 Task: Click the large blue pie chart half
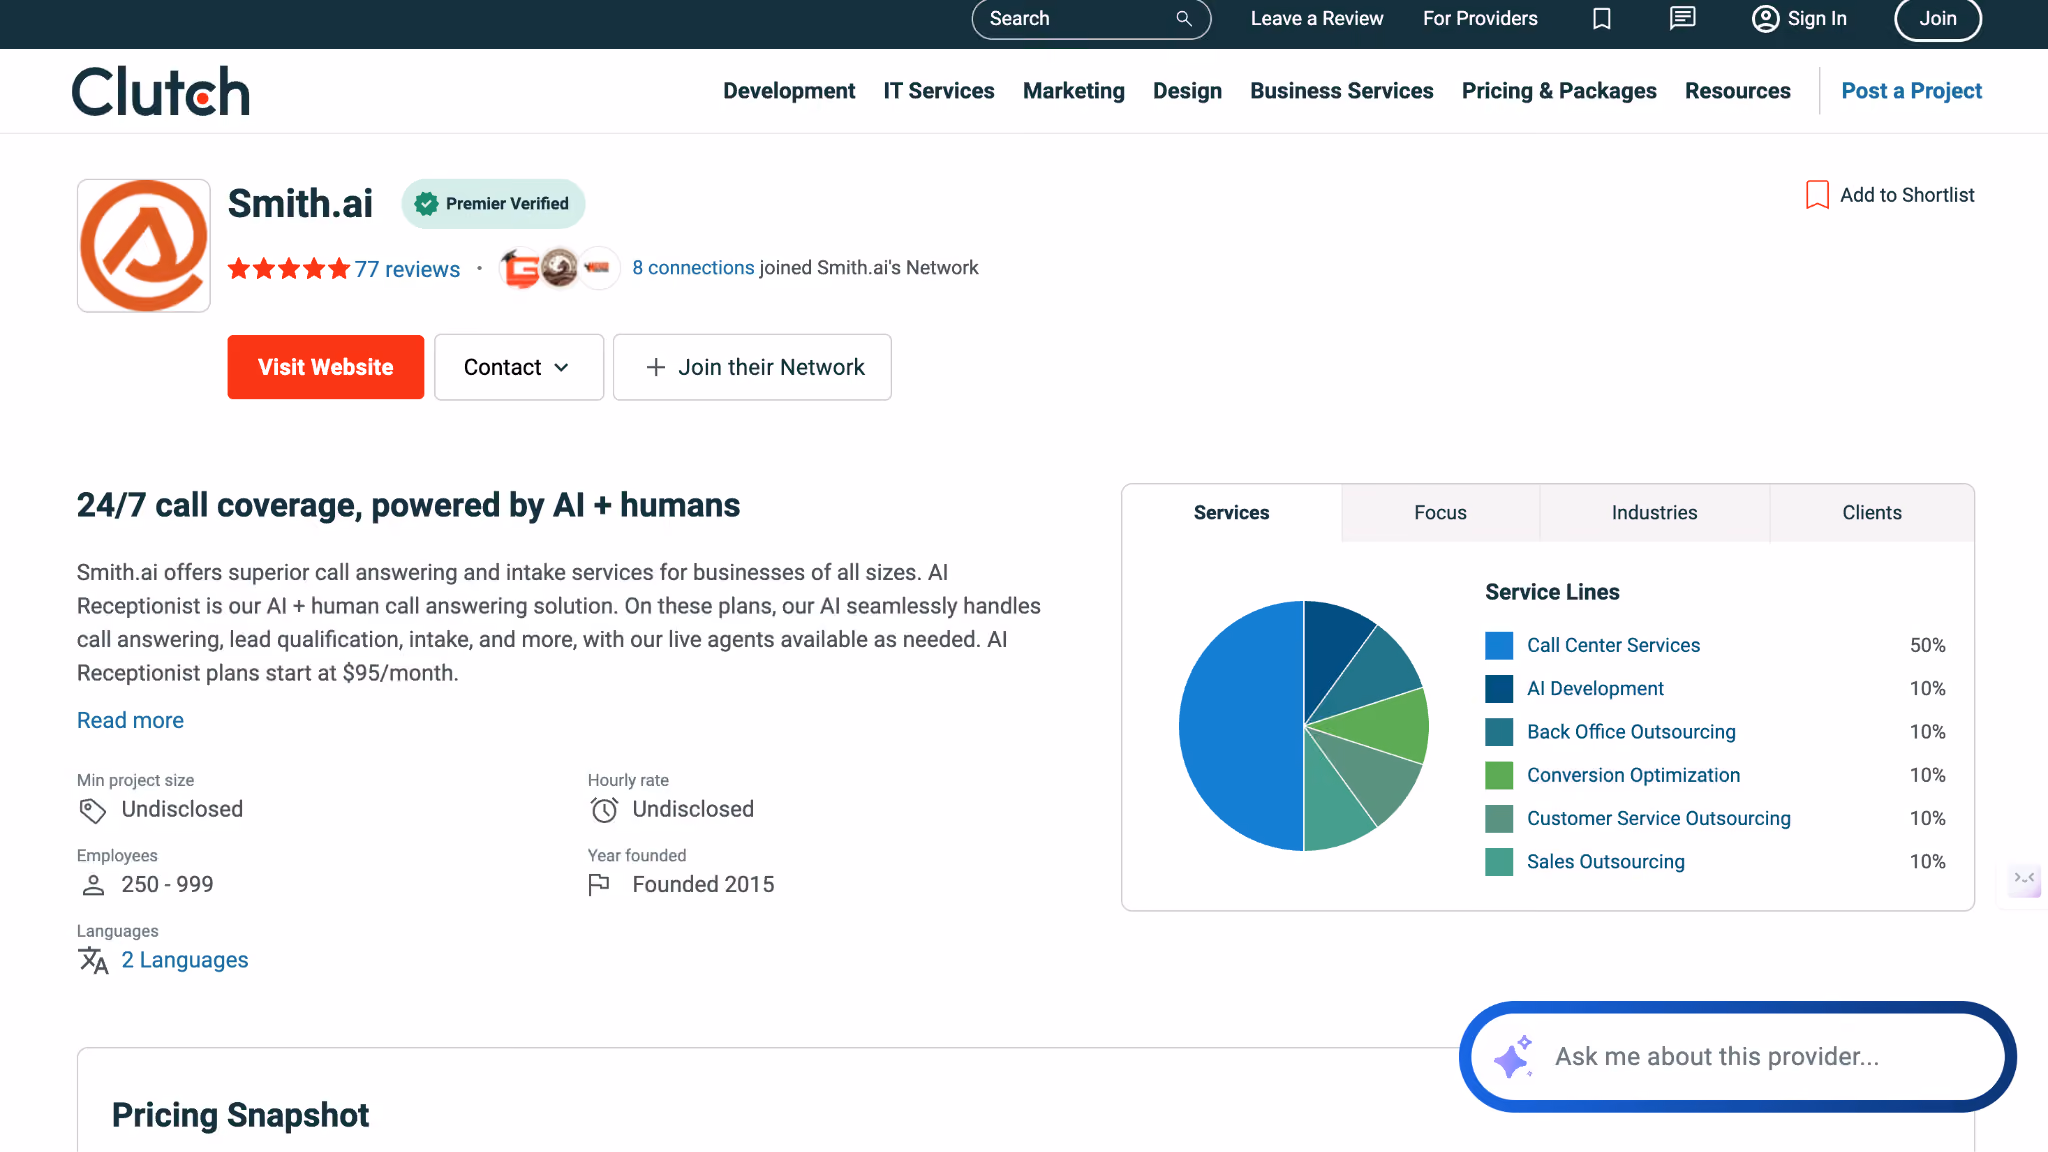(x=1241, y=726)
